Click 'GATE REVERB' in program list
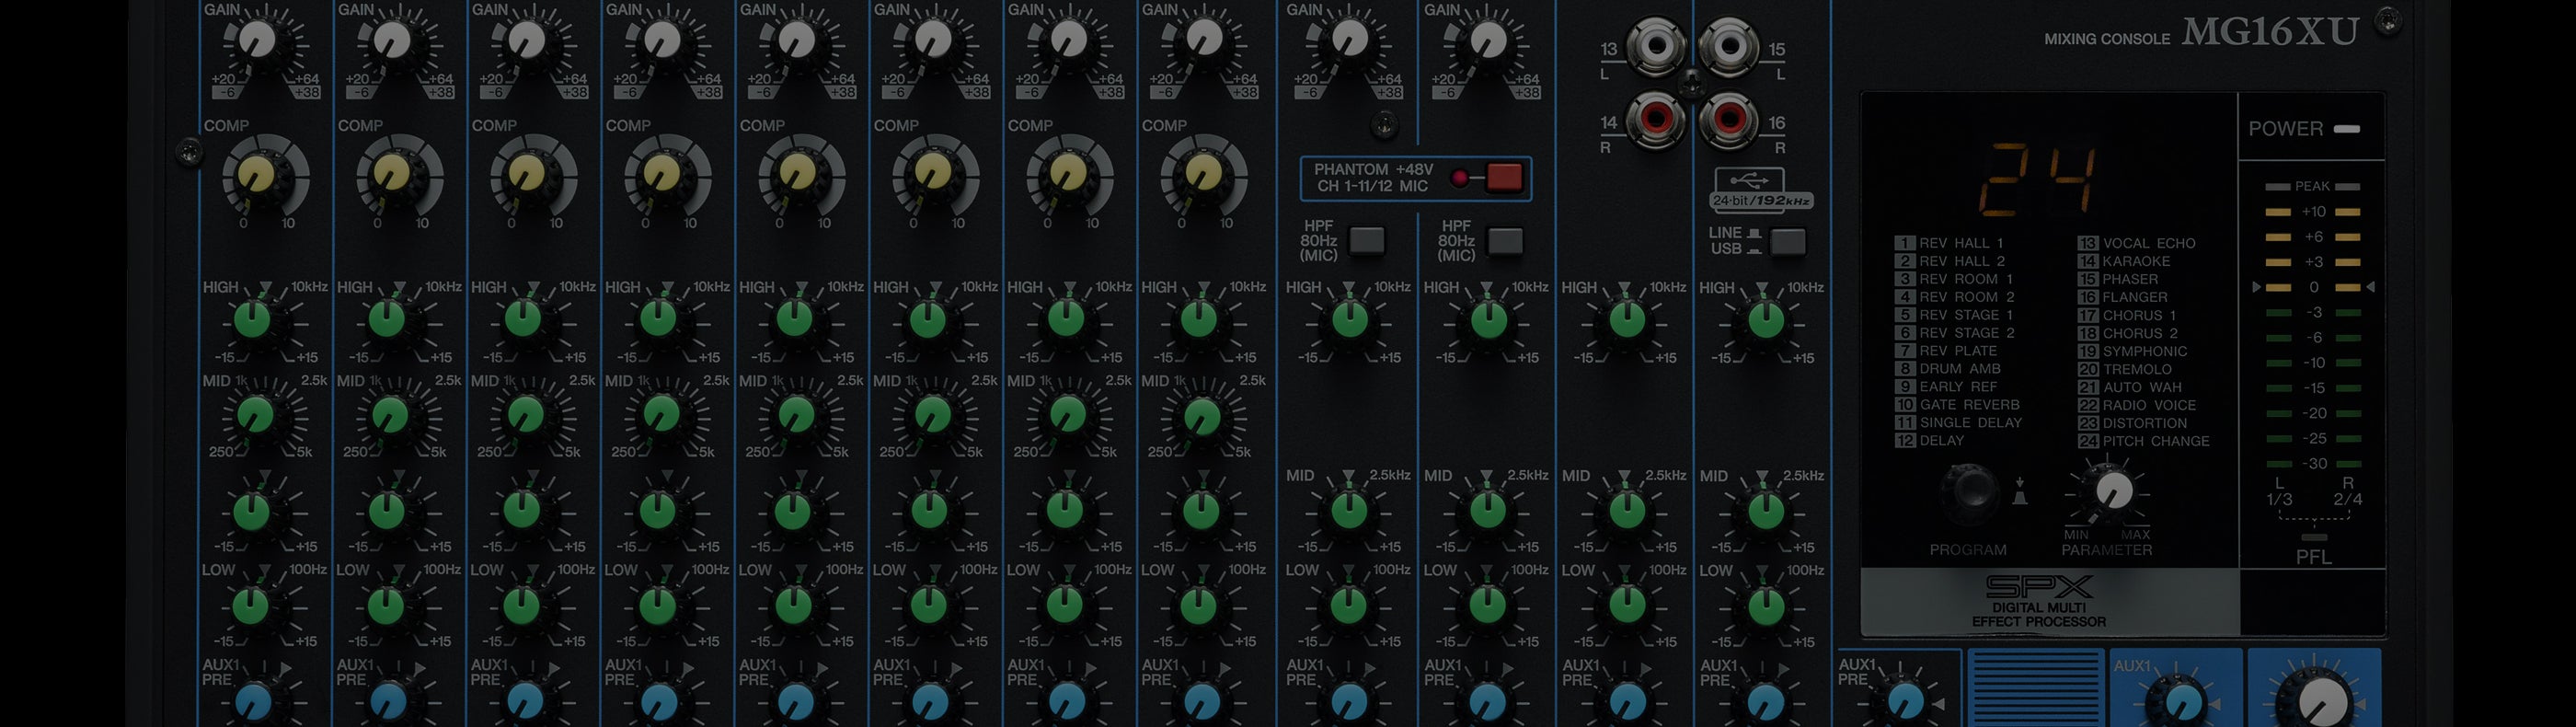 (x=1969, y=405)
